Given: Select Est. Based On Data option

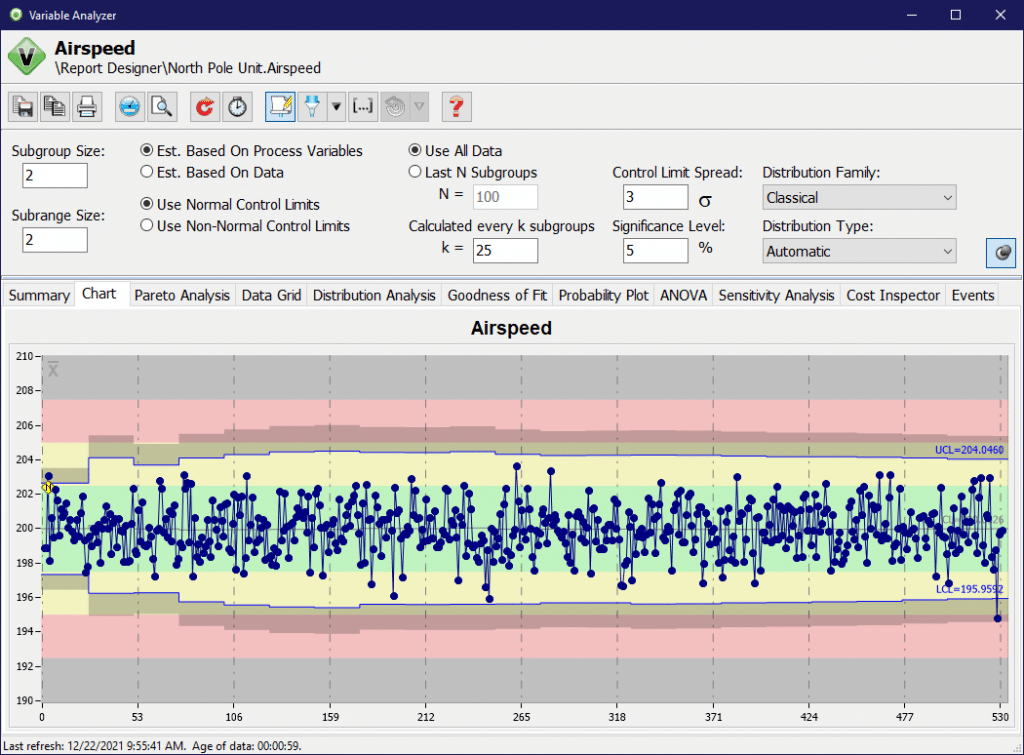Looking at the screenshot, I should coord(147,172).
